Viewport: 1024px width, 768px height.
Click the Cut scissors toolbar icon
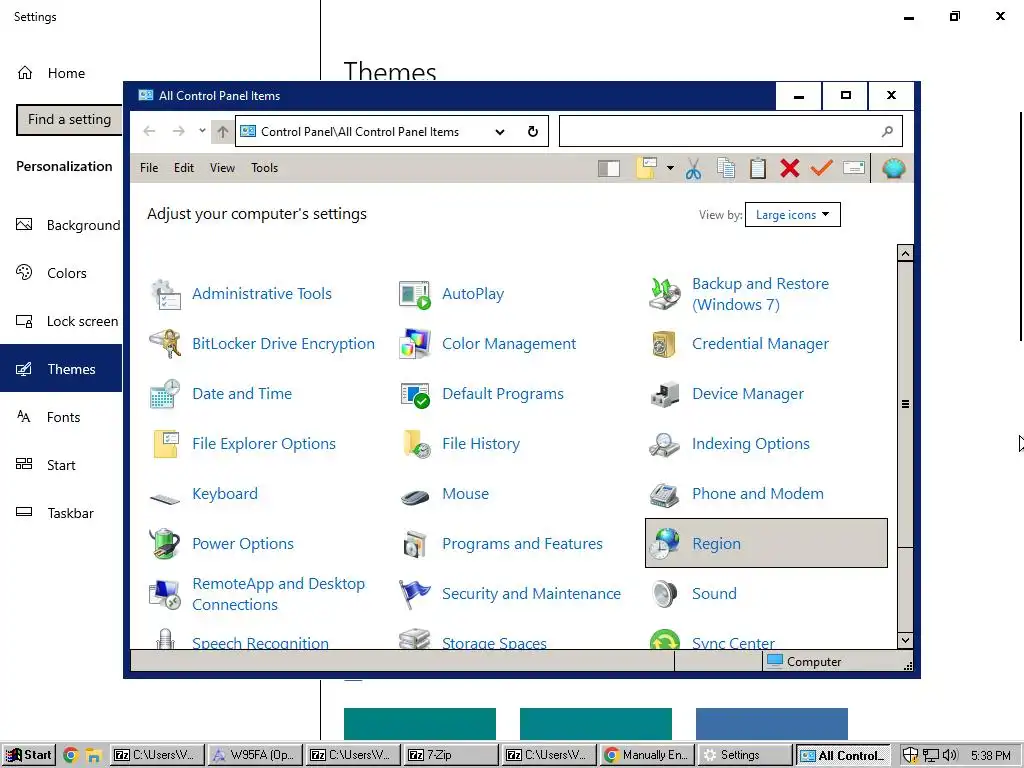click(694, 168)
